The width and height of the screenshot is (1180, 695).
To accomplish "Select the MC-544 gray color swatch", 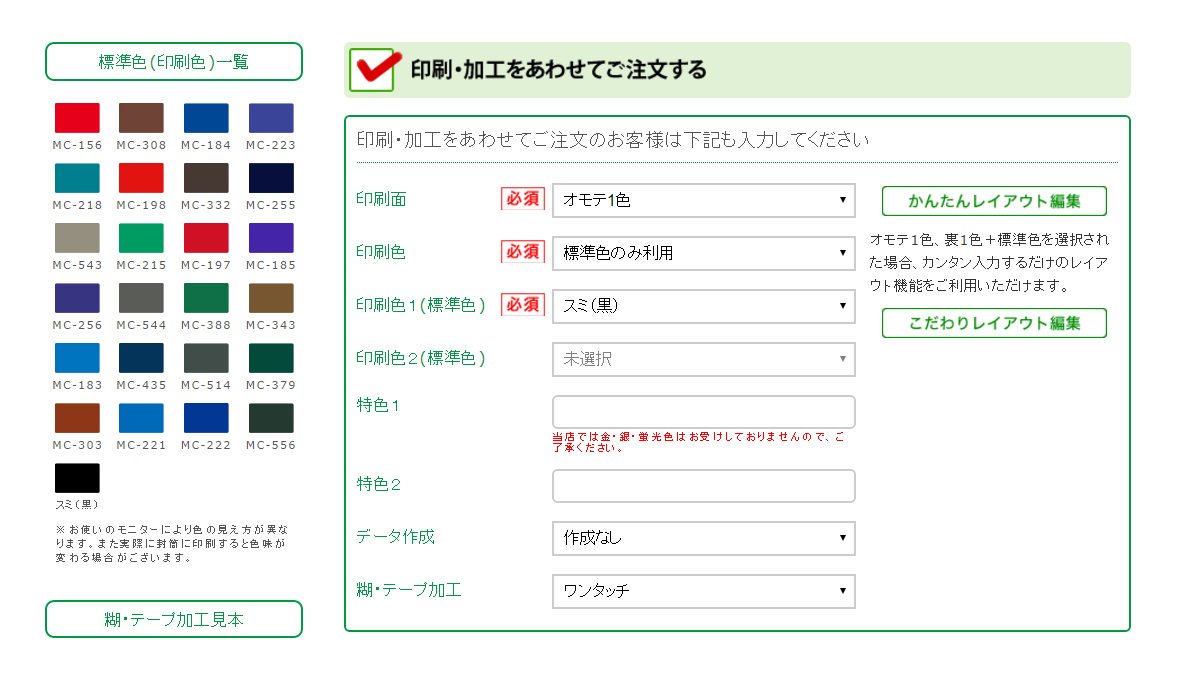I will (x=141, y=298).
